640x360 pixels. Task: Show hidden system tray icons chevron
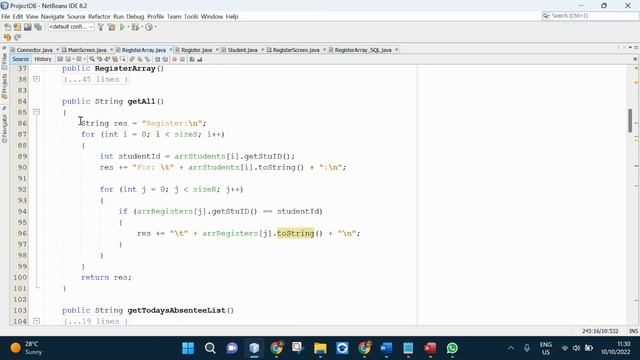(x=511, y=348)
